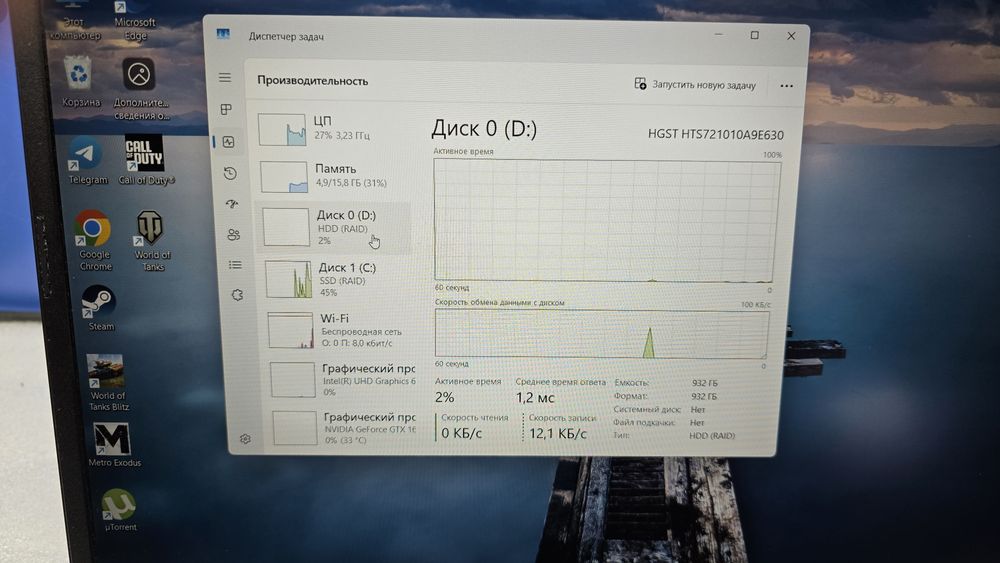Maximize the Task Manager window
The width and height of the screenshot is (1000, 563).
[754, 35]
